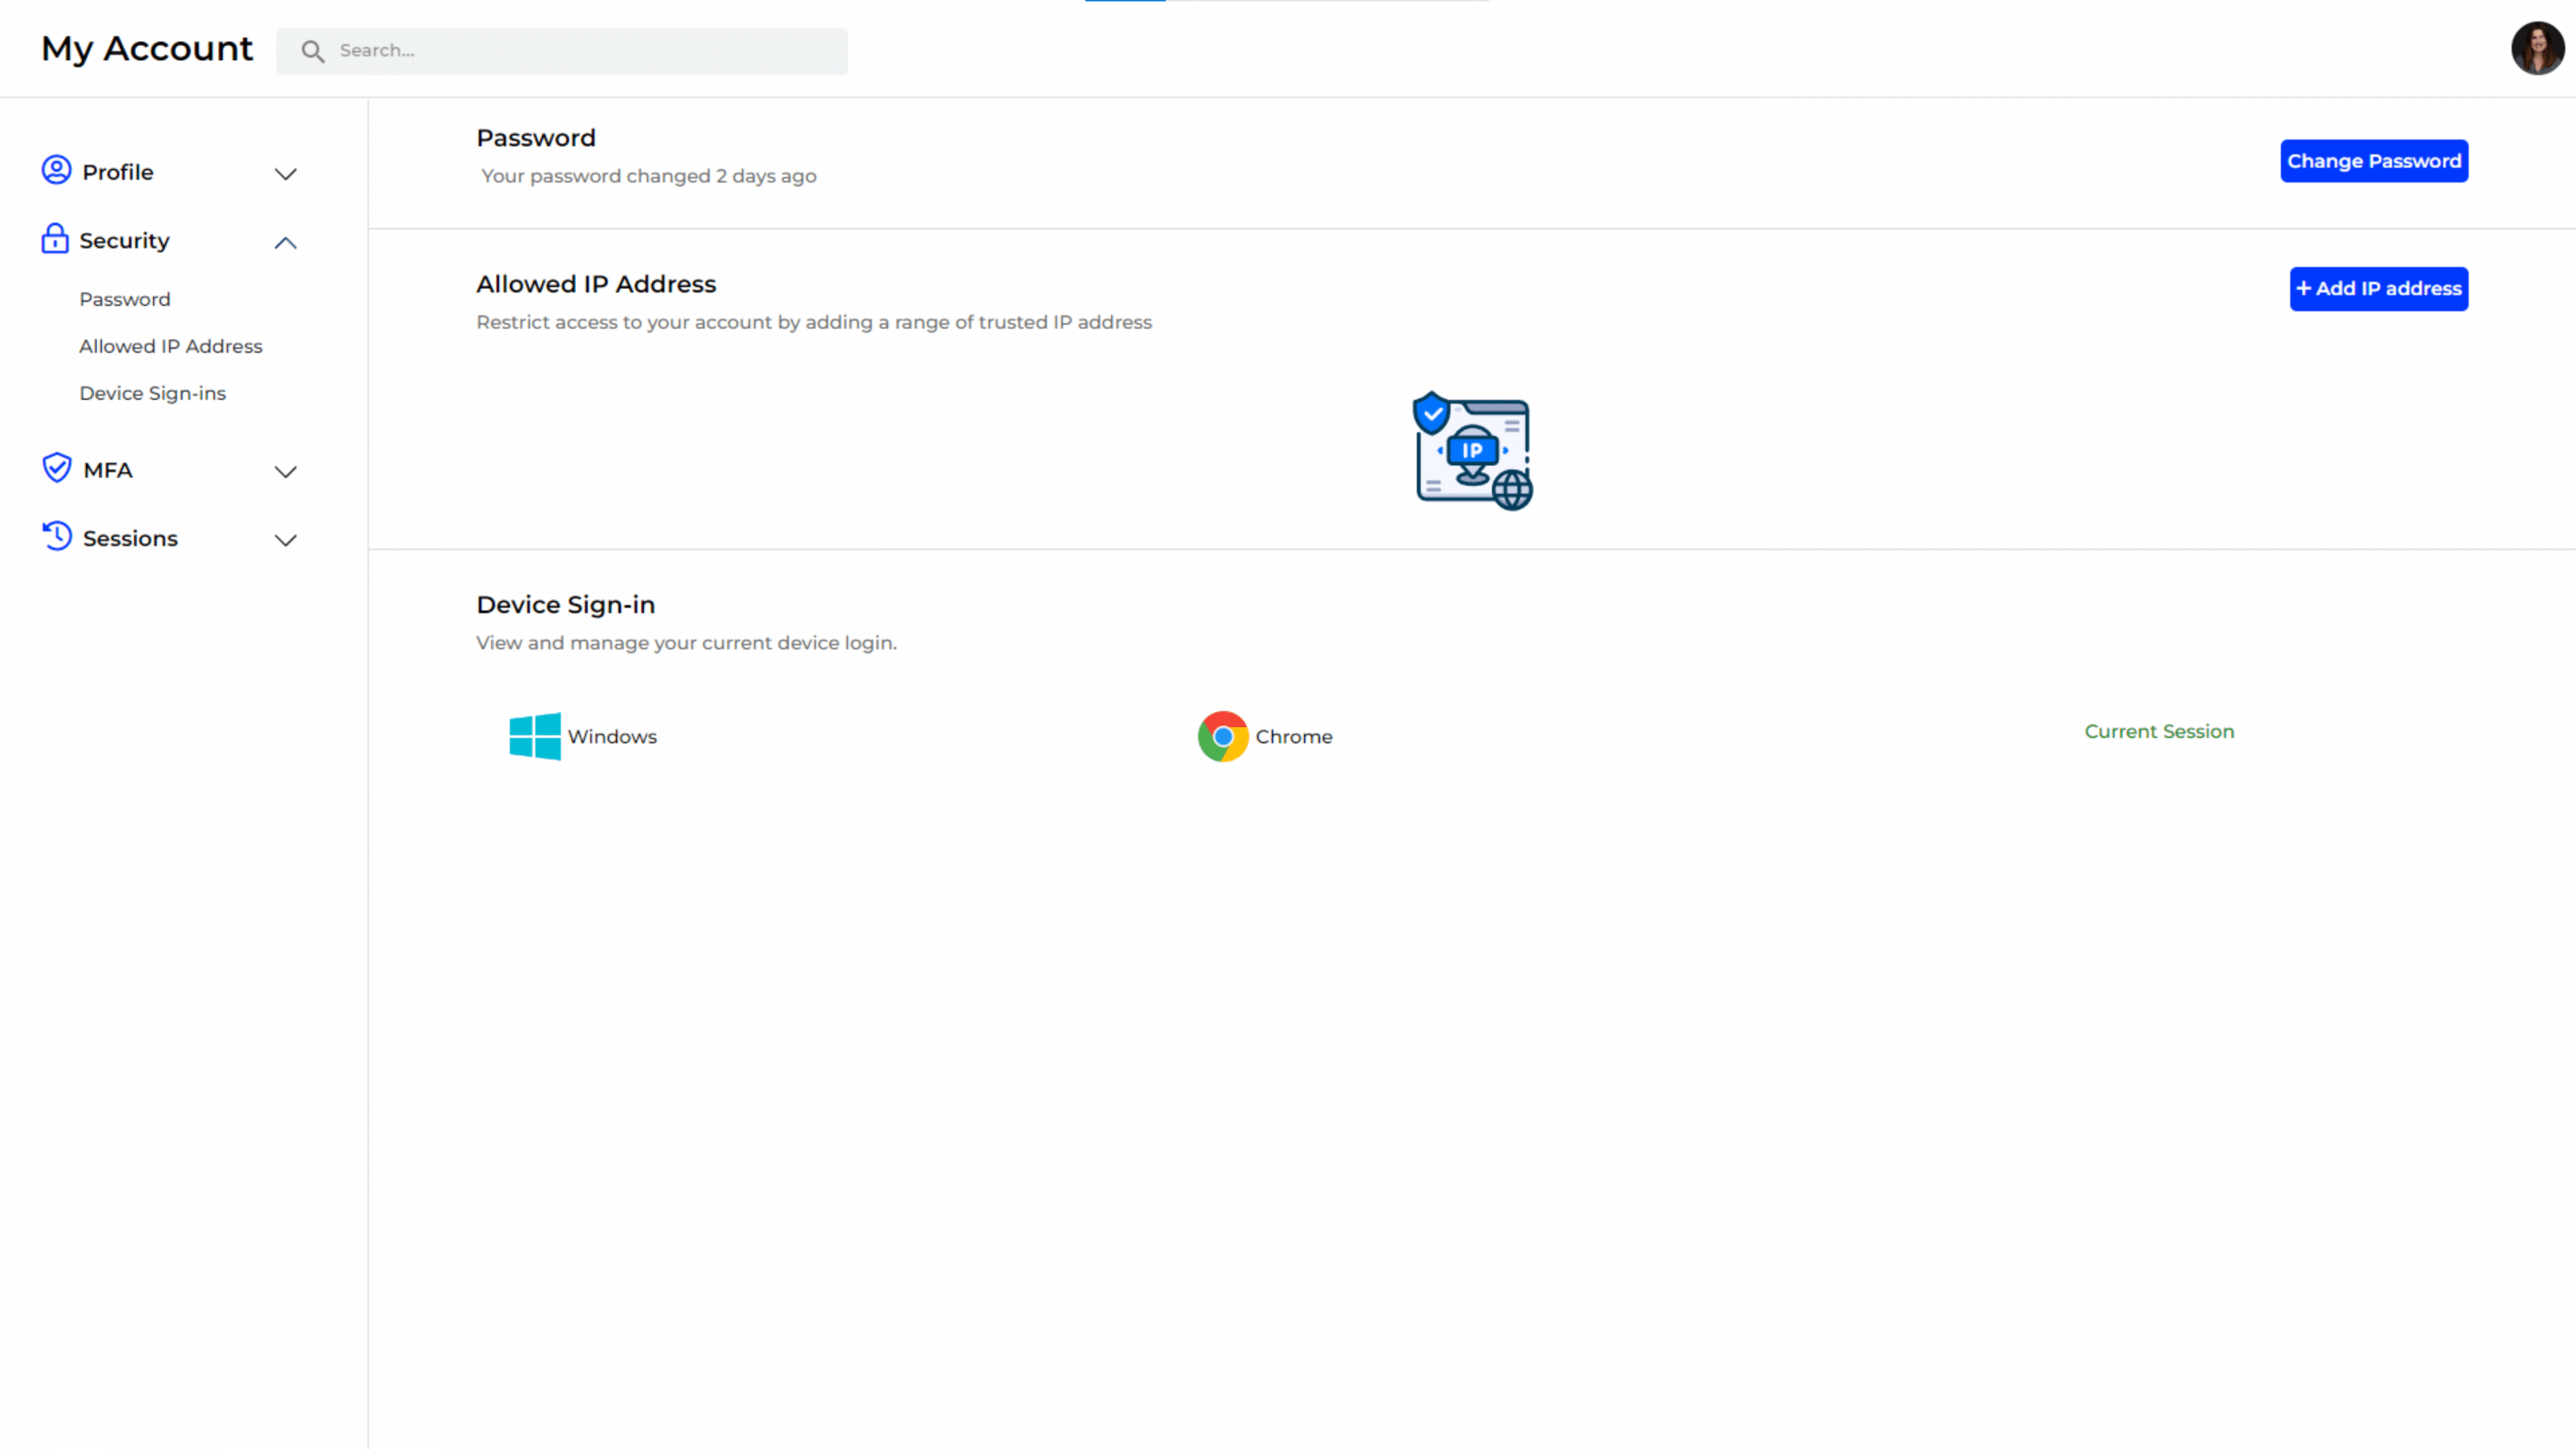Click the Add IP address button
2576x1449 pixels.
pyautogui.click(x=2379, y=288)
